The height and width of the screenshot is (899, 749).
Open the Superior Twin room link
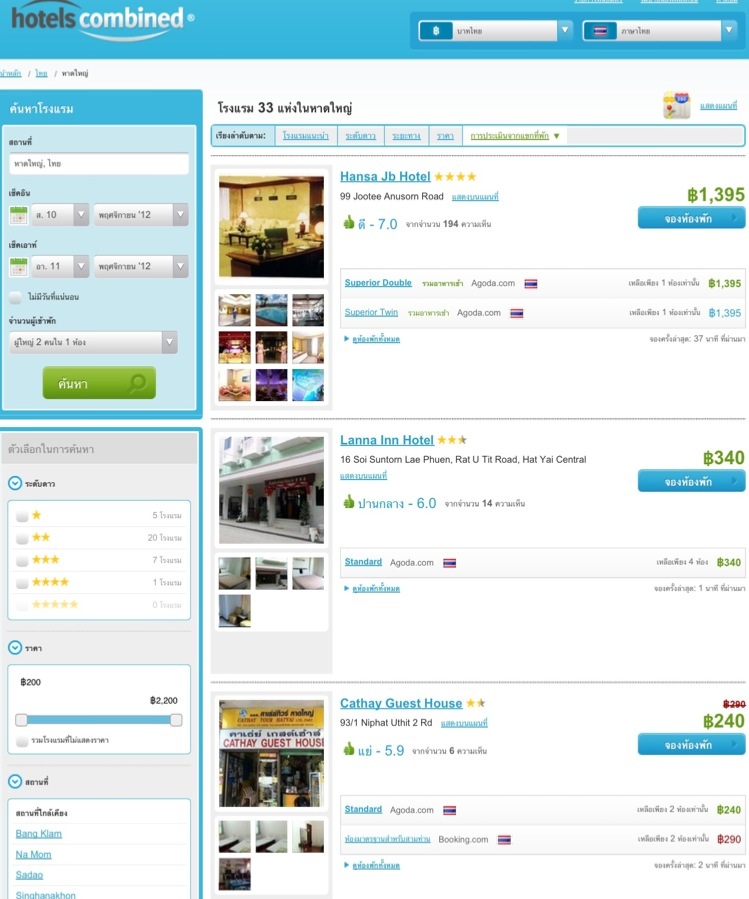371,312
